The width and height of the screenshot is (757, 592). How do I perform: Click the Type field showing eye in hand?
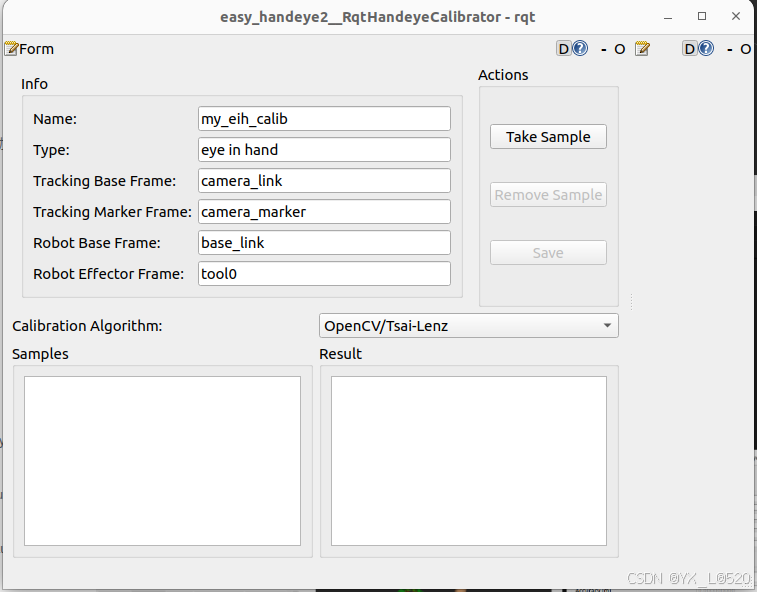[x=324, y=150]
